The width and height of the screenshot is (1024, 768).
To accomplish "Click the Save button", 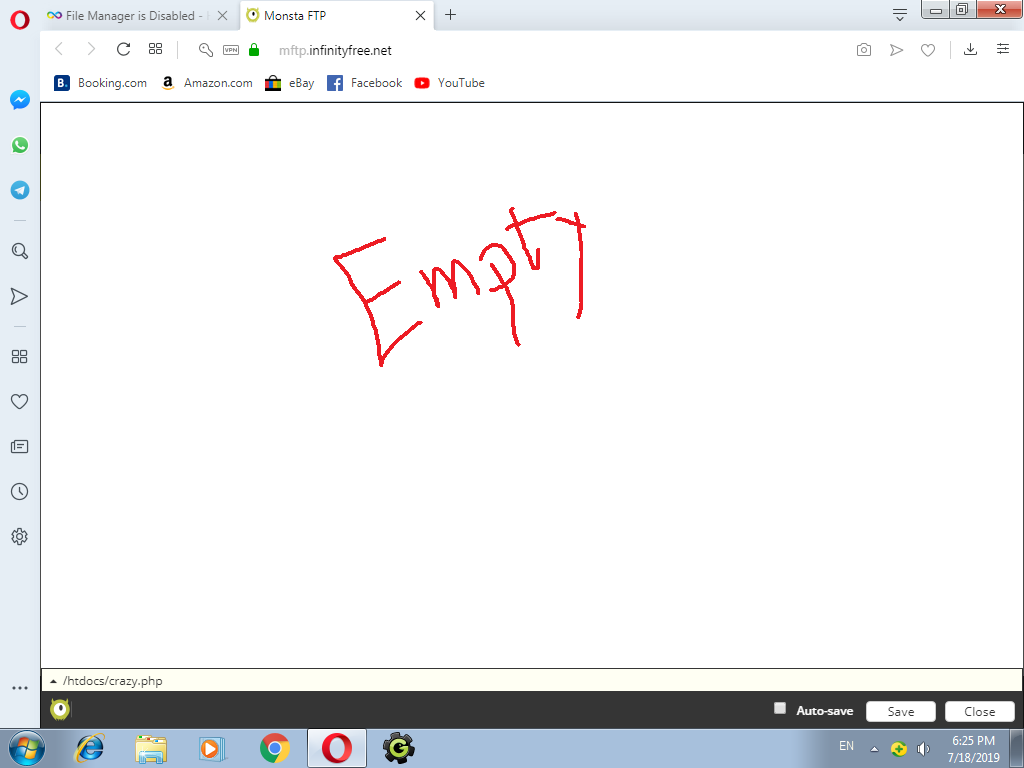I will point(900,712).
